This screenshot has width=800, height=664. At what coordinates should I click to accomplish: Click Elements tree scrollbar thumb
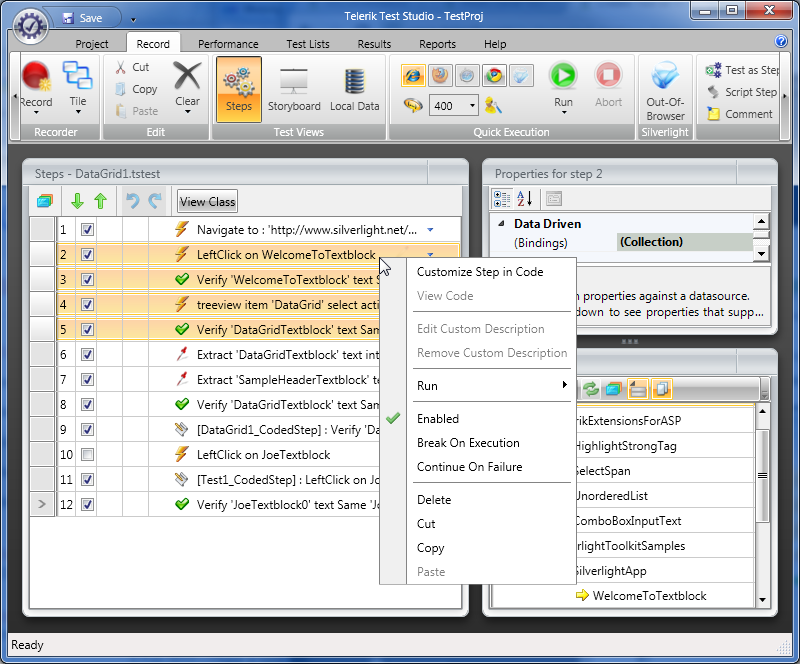tap(762, 475)
